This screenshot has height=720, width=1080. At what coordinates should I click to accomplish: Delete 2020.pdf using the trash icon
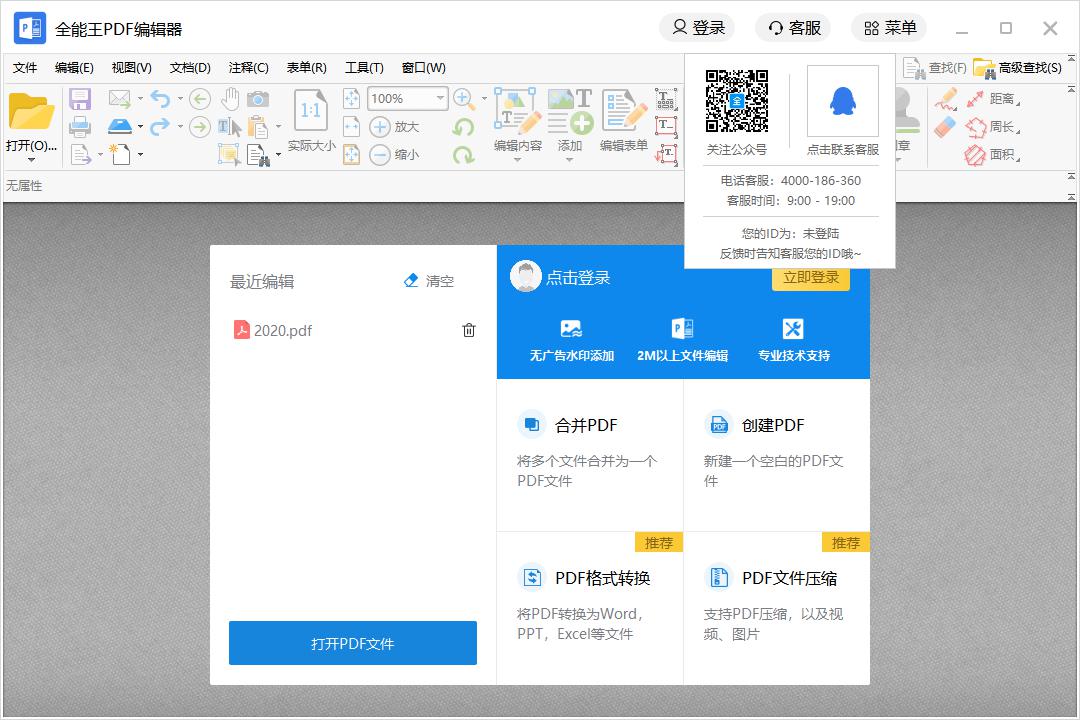(x=469, y=330)
